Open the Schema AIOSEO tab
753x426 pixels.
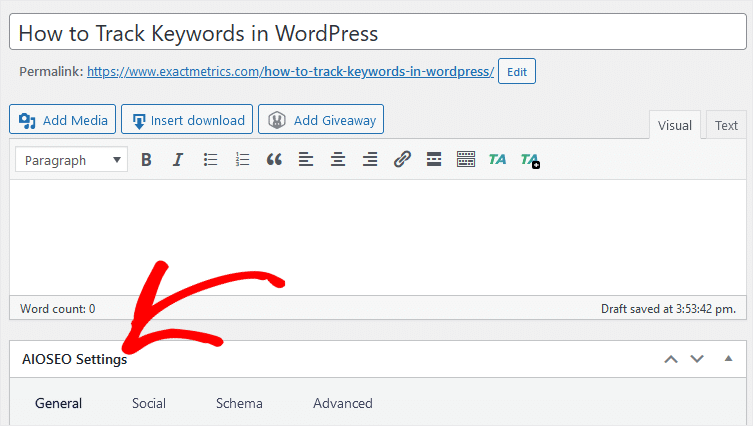click(x=239, y=403)
